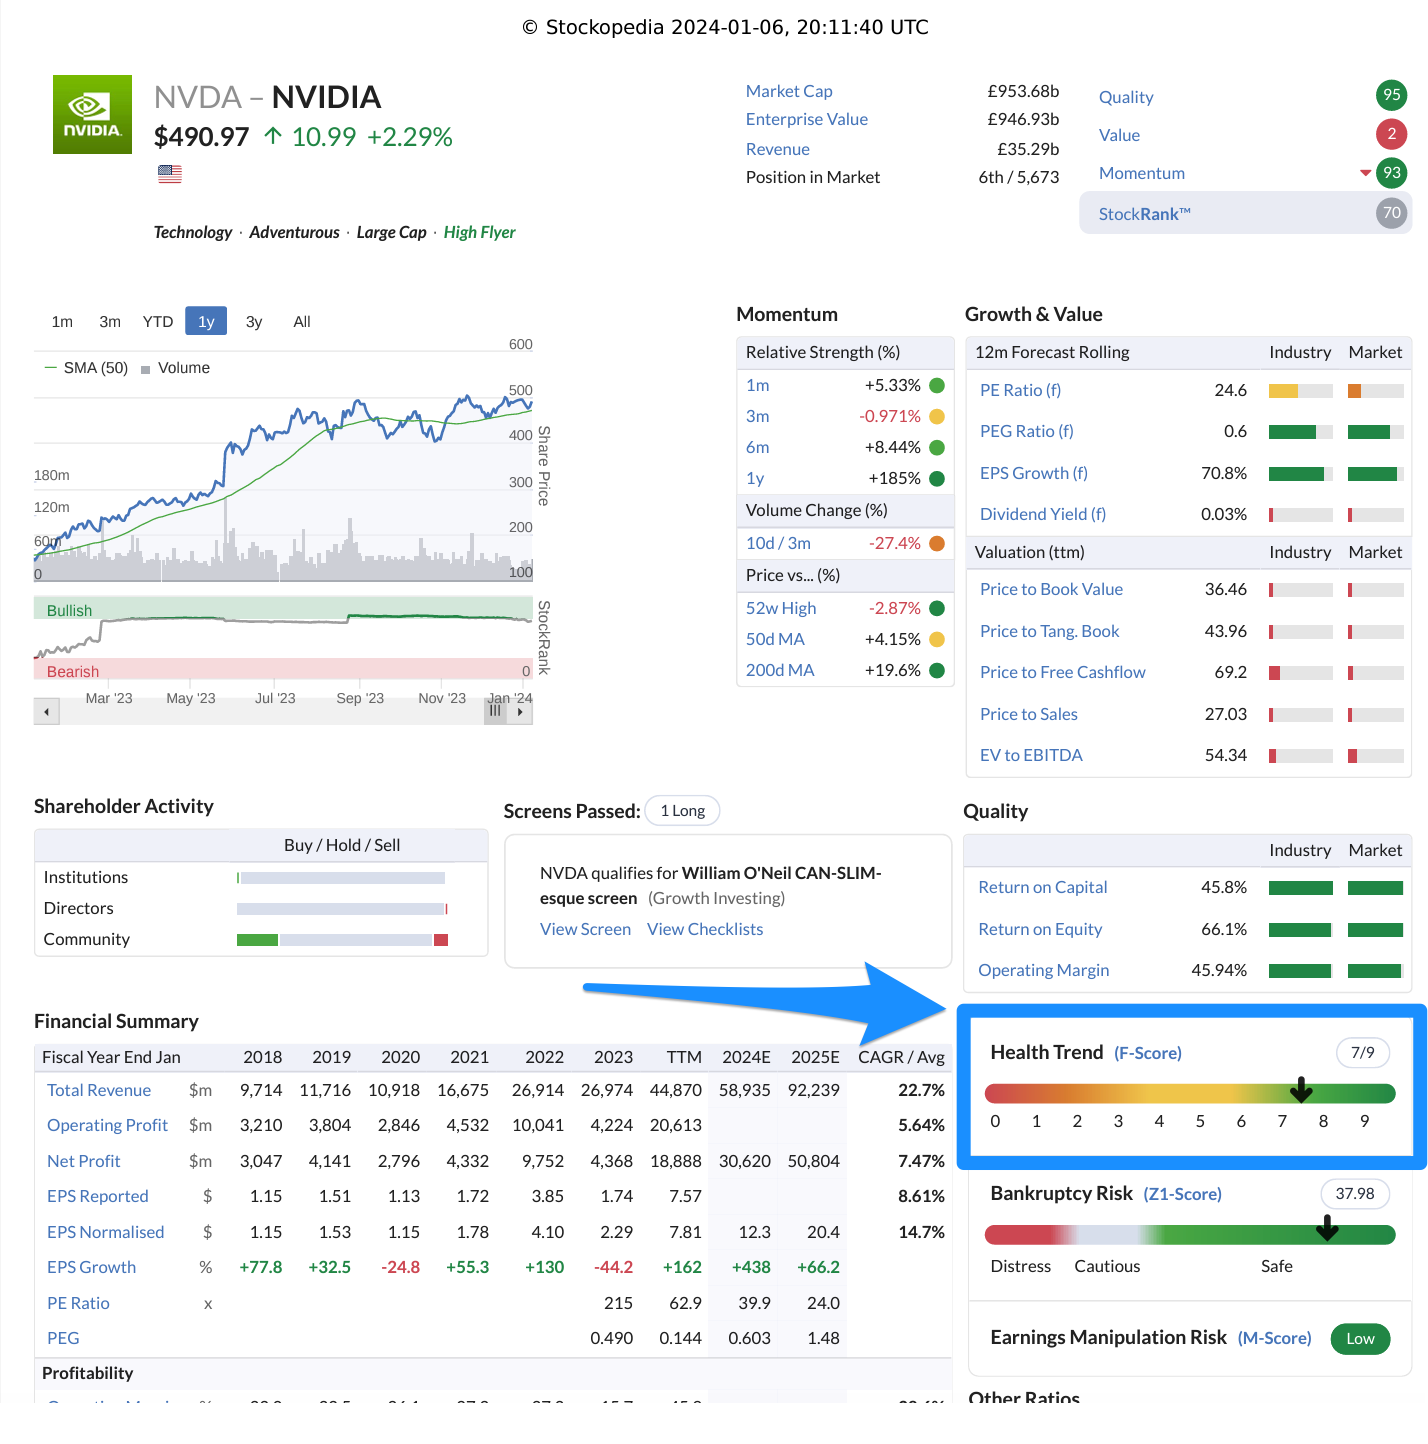Click the orange 10d/3m volume change dot

pos(936,543)
